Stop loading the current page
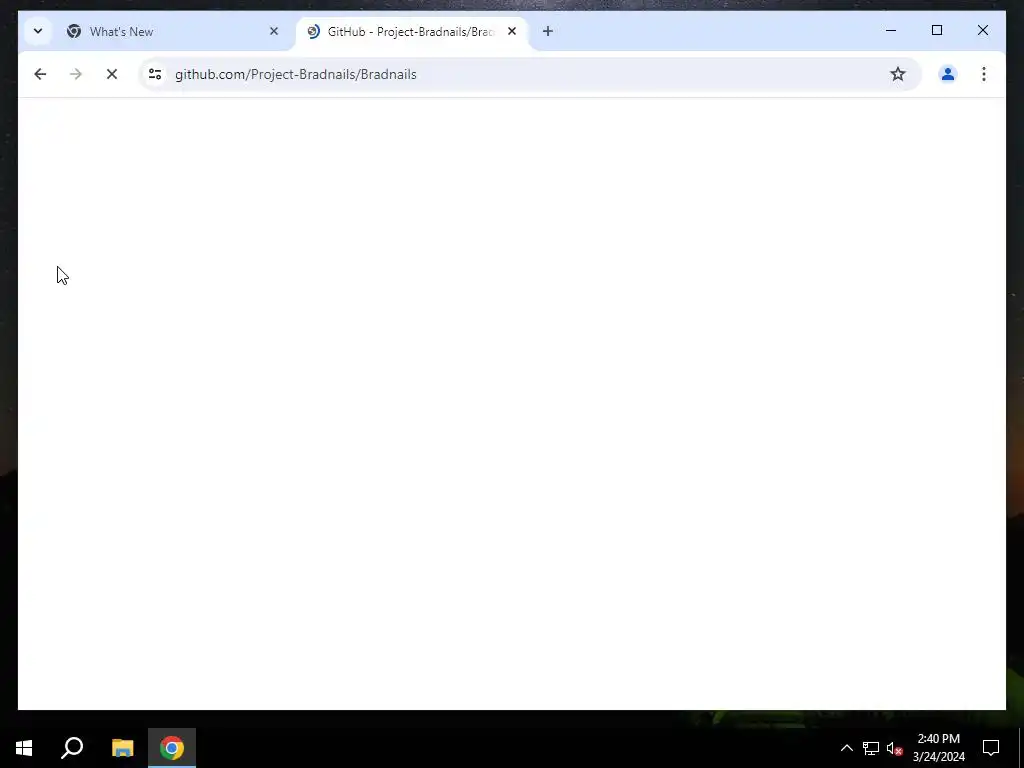 point(112,74)
